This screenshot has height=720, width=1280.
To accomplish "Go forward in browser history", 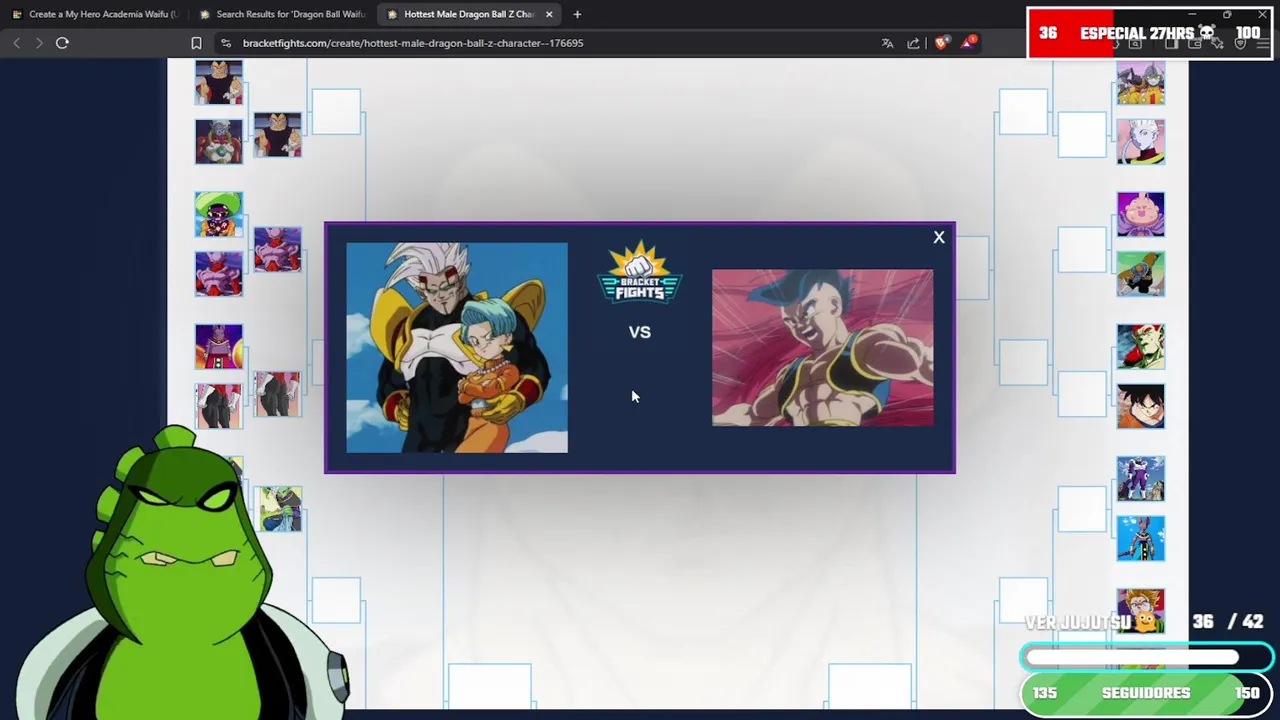I will (39, 43).
